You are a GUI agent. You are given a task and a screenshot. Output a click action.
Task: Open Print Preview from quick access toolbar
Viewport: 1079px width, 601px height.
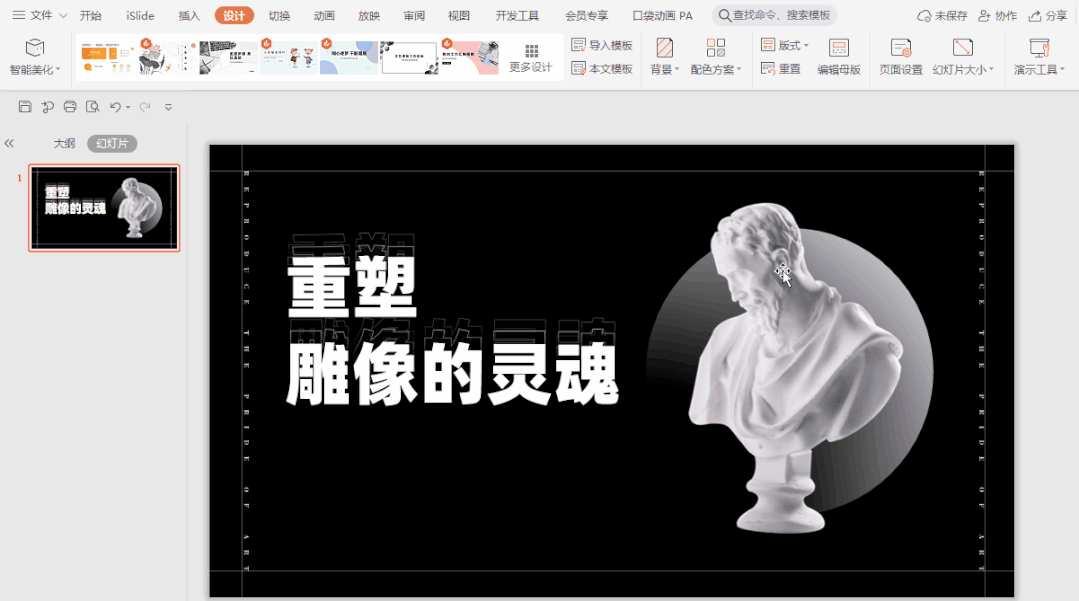[x=92, y=107]
